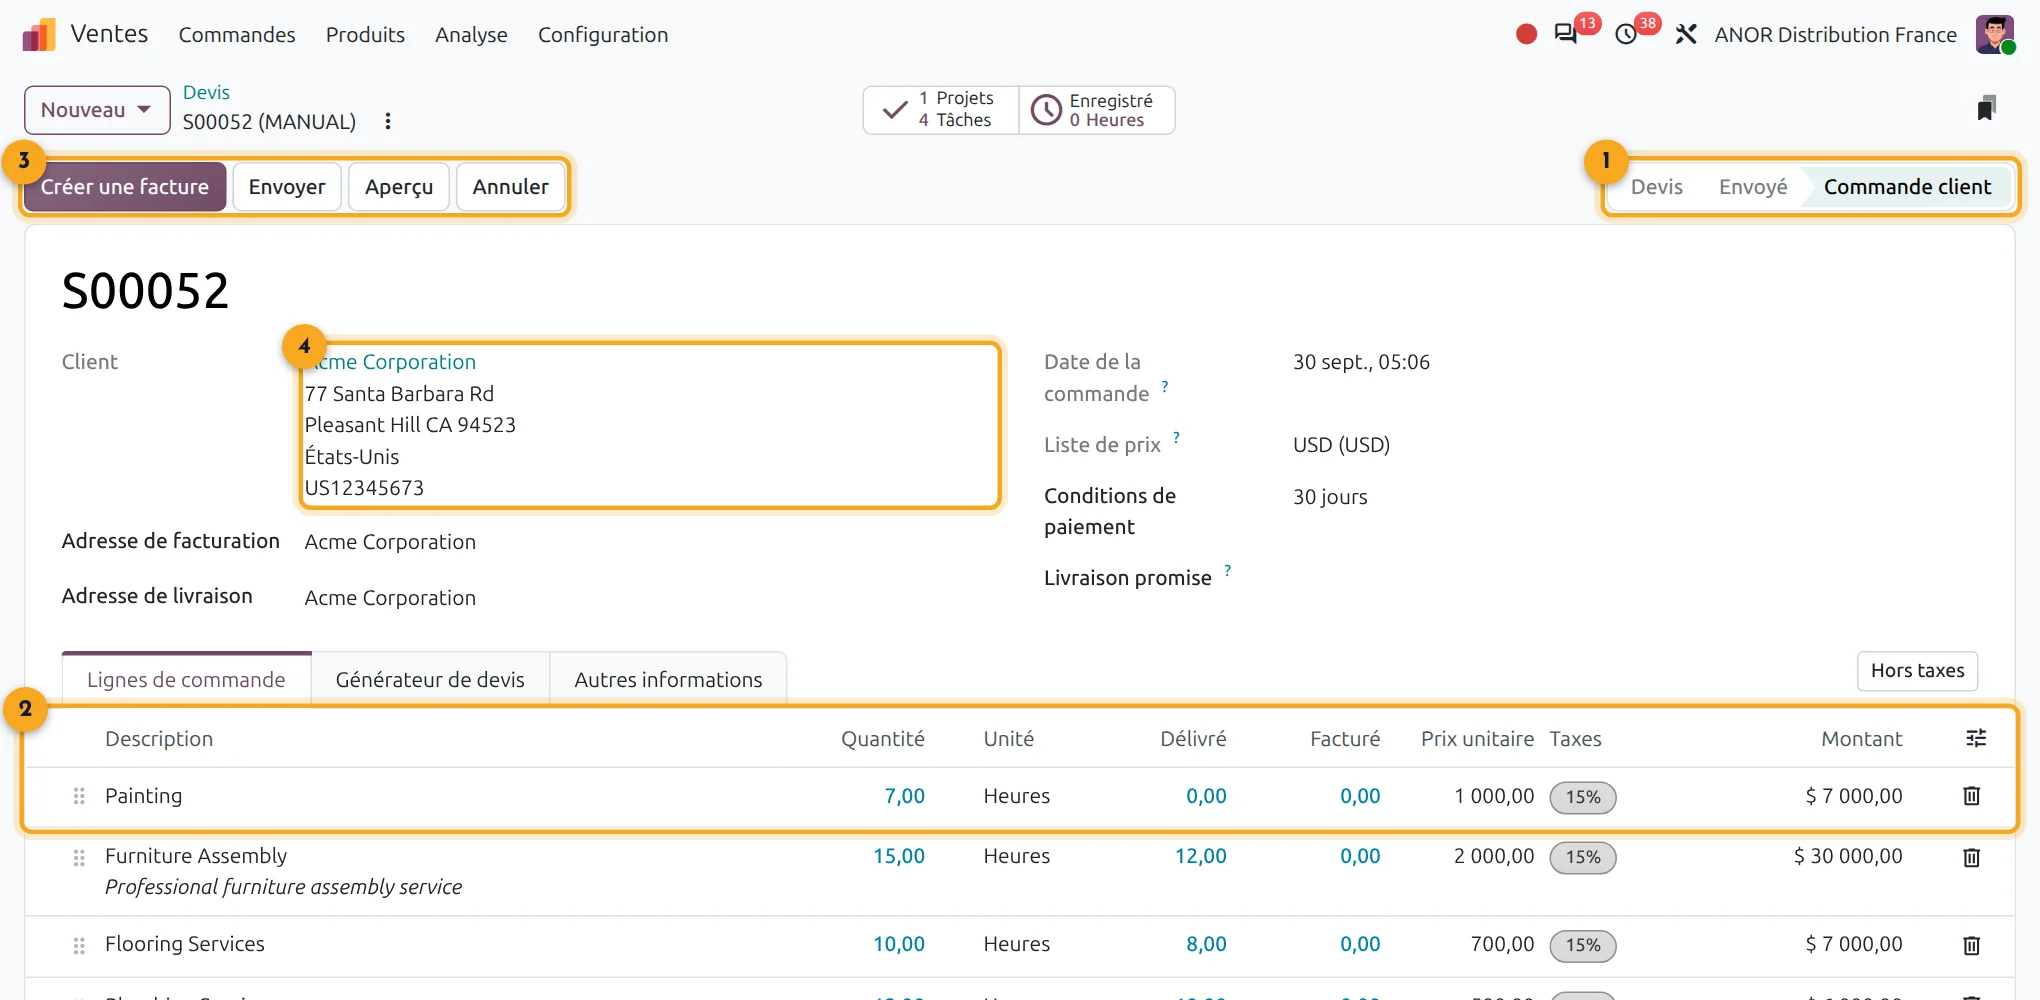The image size is (2040, 1000).
Task: Click the Envoyer button
Action: tap(287, 187)
